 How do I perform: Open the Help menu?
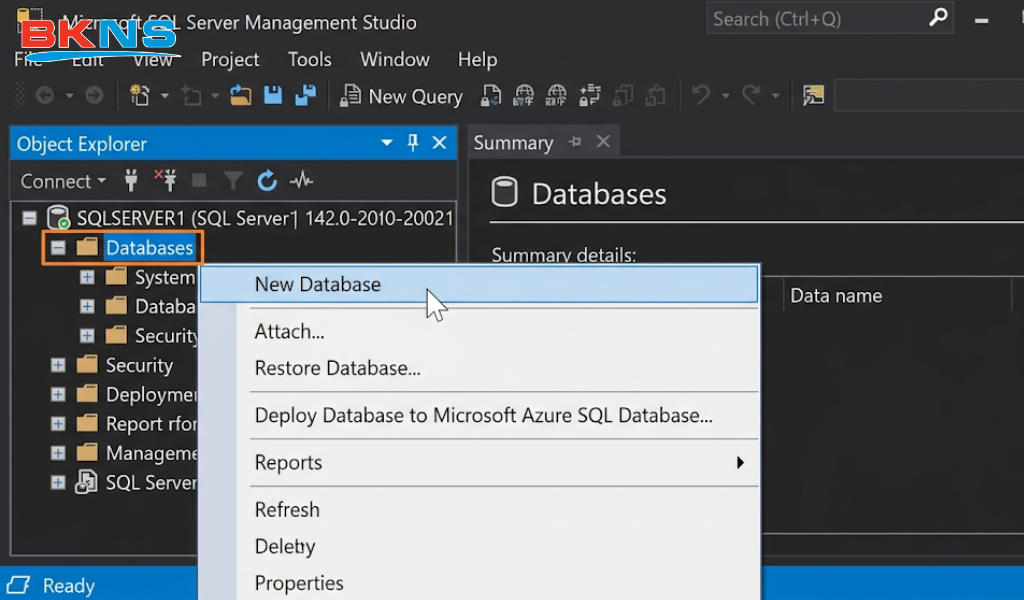click(x=477, y=59)
